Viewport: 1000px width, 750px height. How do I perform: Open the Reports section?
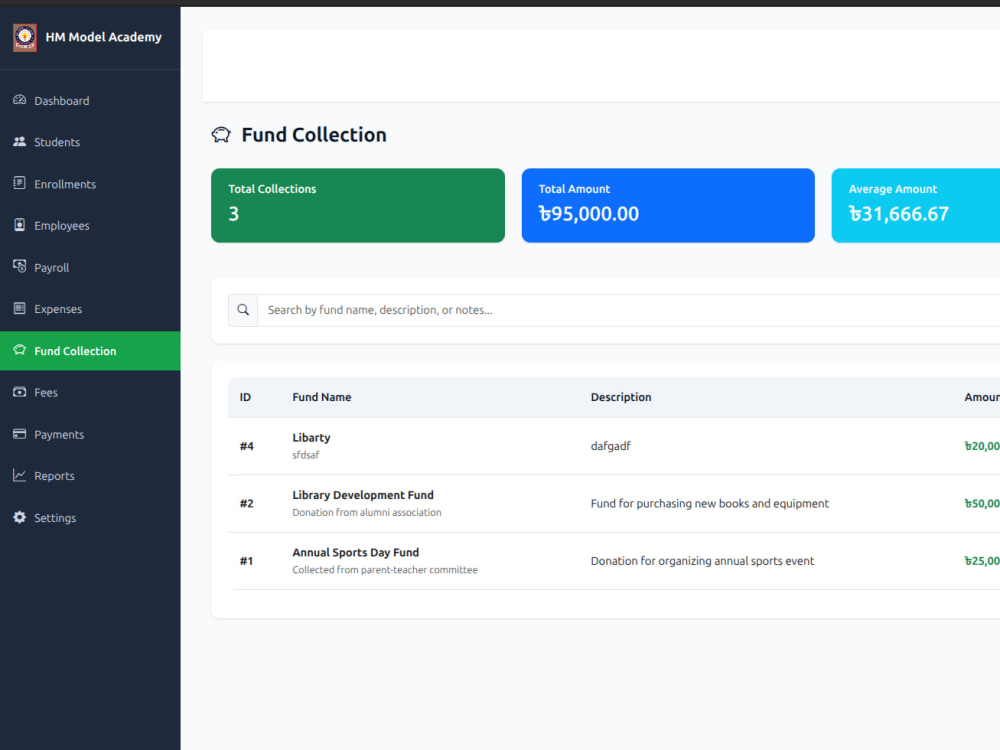tap(90, 476)
